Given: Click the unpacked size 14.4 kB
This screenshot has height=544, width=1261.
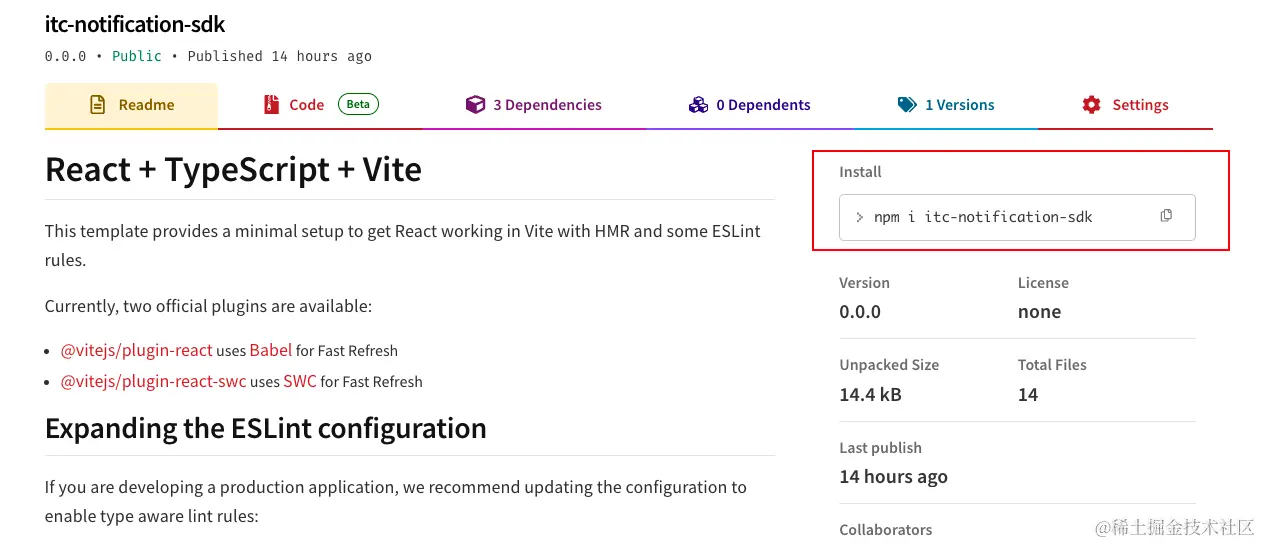Looking at the screenshot, I should coord(870,395).
